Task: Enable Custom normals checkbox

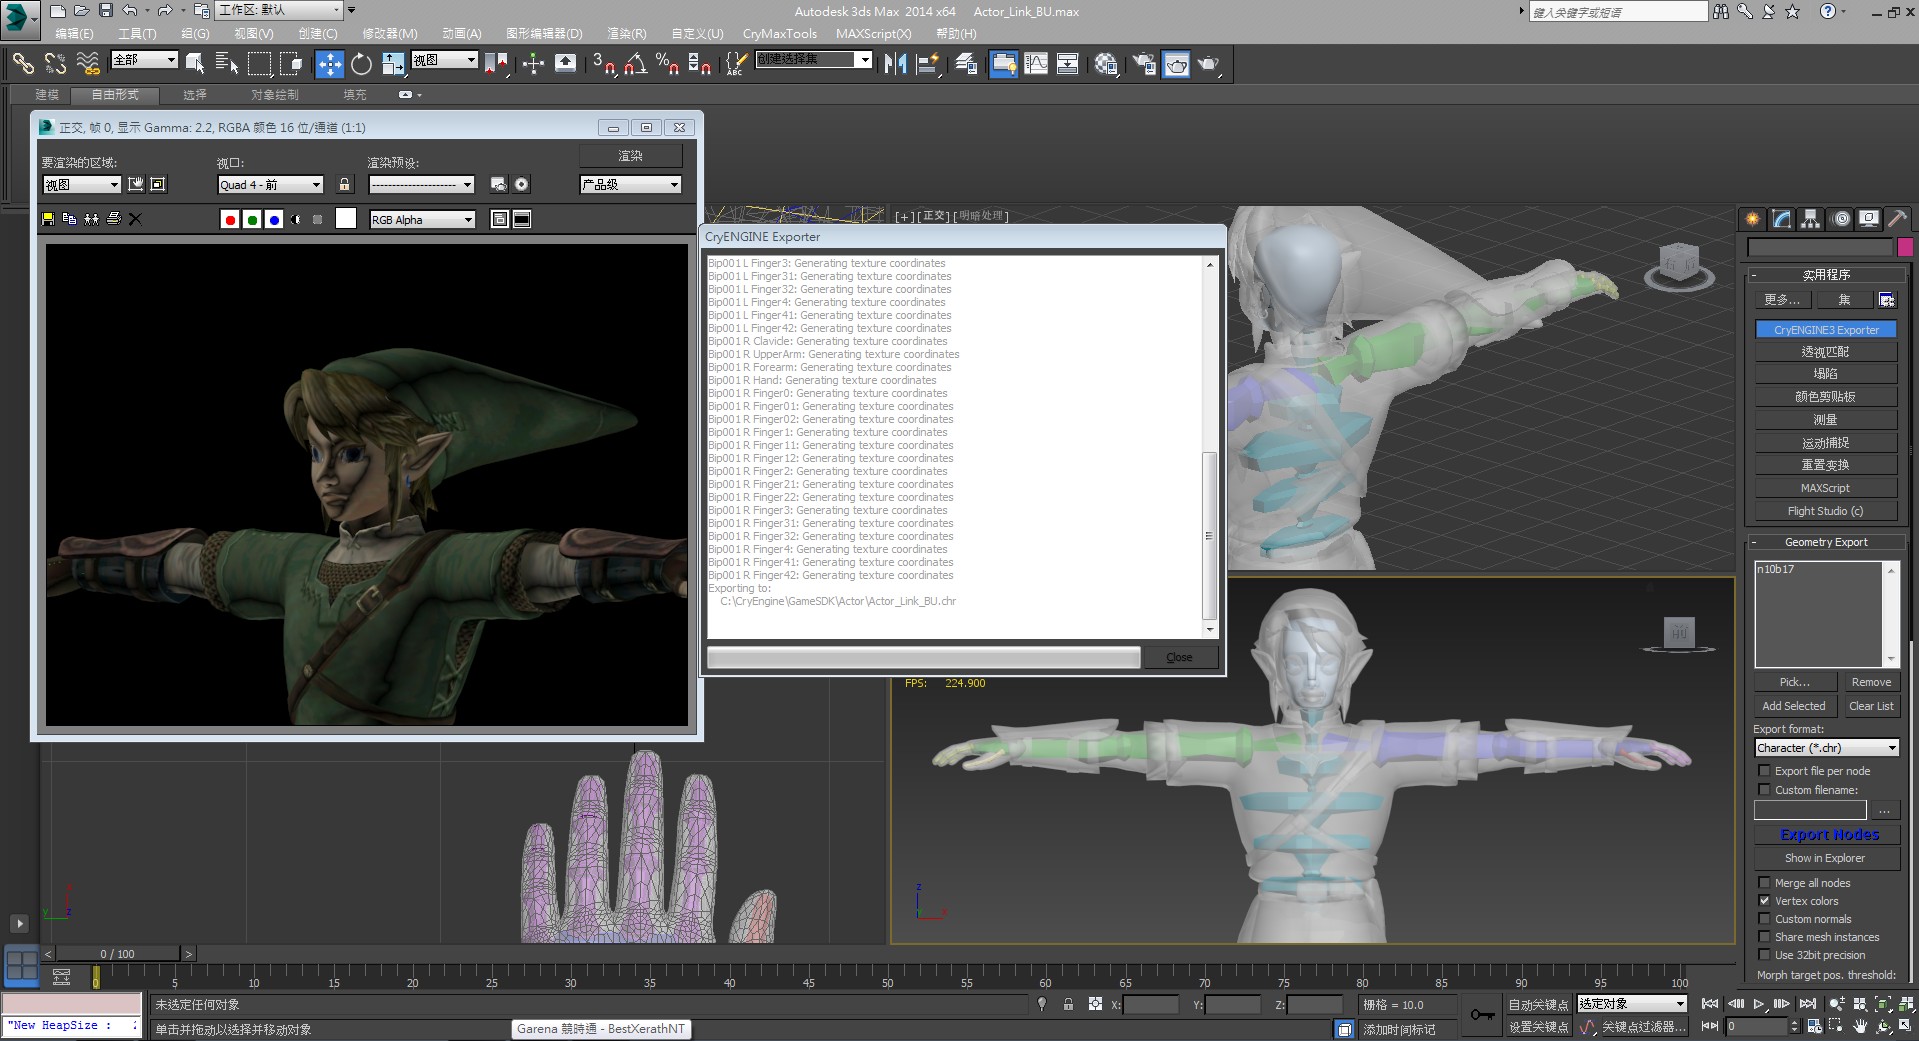Action: pos(1765,919)
